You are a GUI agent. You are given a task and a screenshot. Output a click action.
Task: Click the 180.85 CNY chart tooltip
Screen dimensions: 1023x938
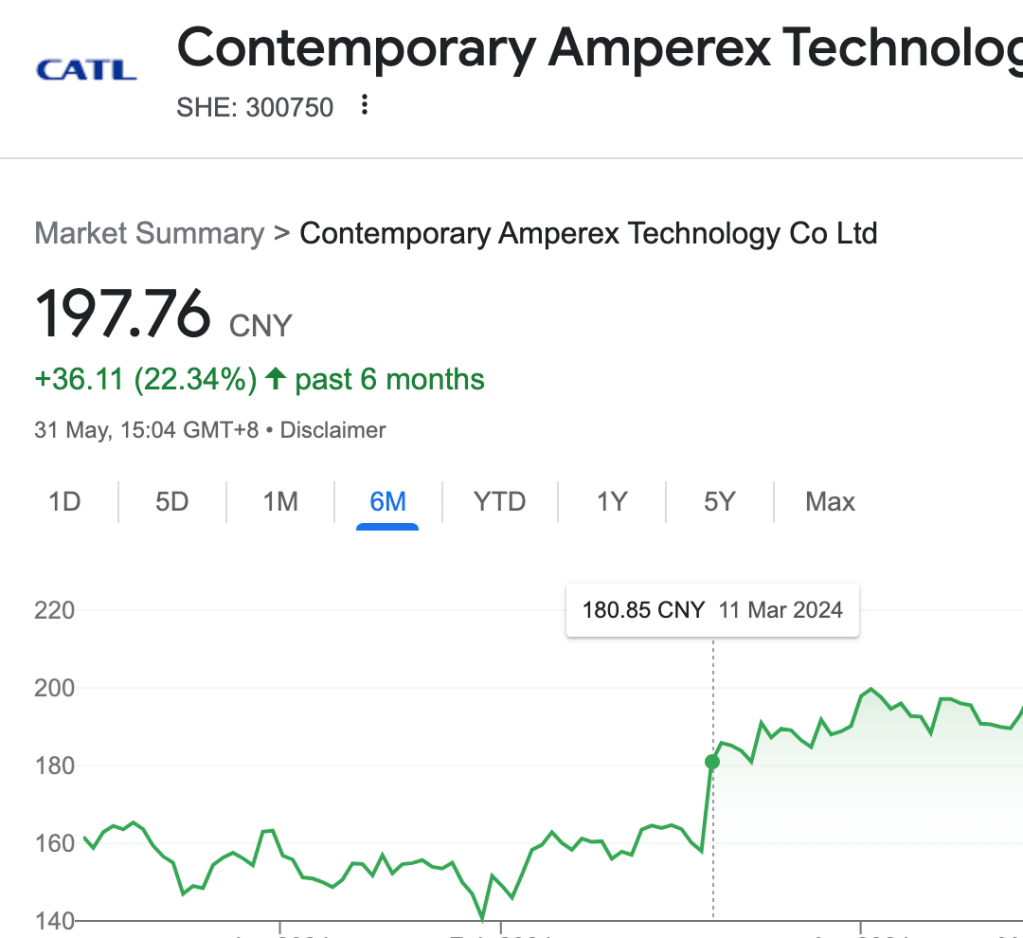coord(712,610)
